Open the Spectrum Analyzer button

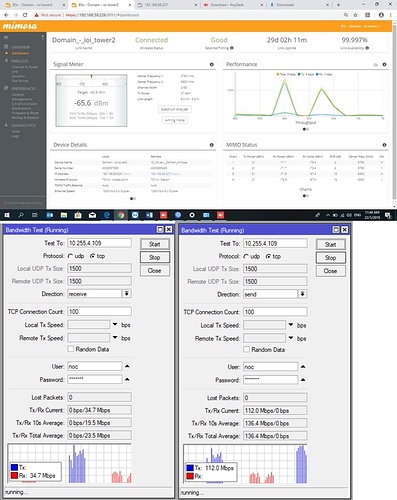pos(175,109)
